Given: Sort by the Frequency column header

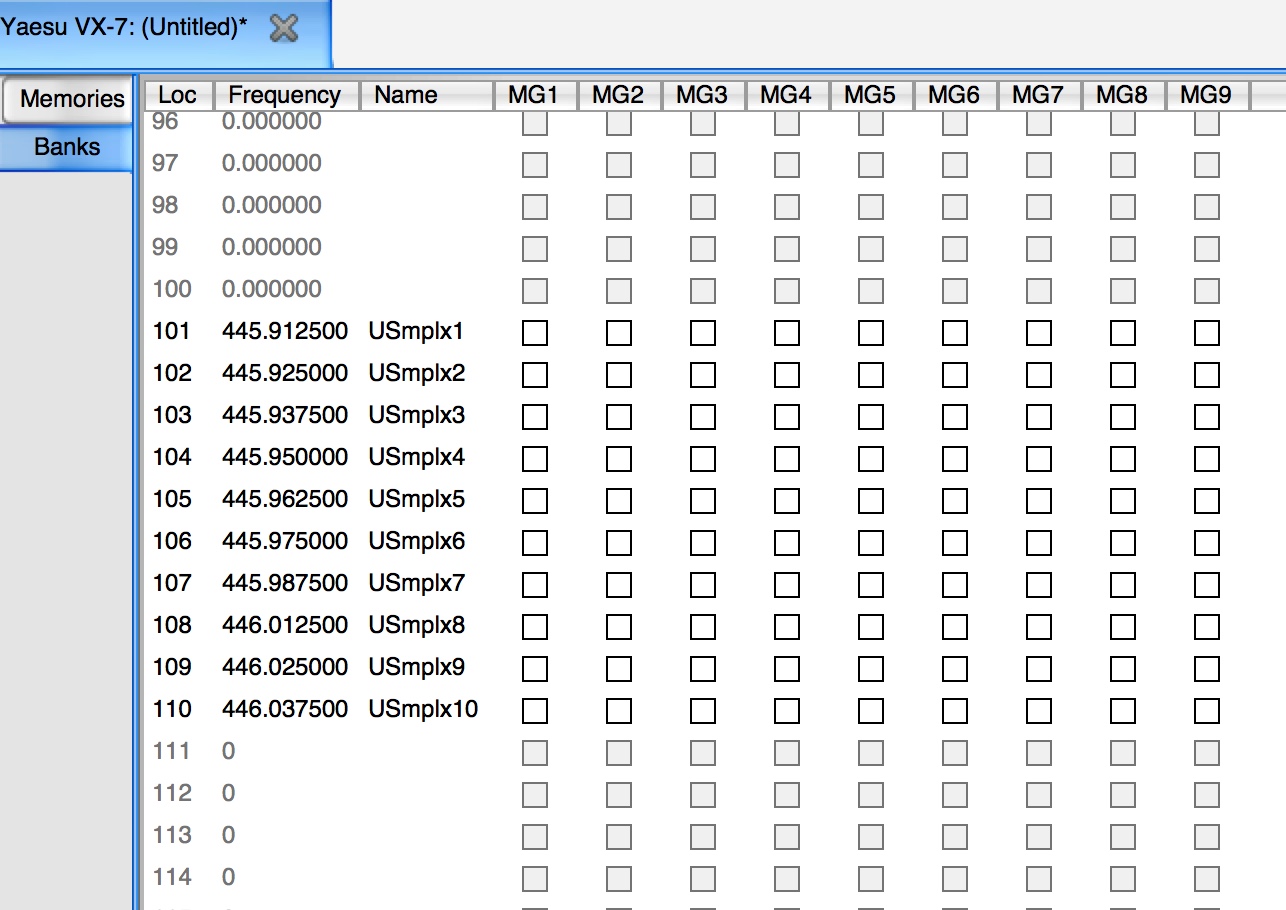Looking at the screenshot, I should coord(286,95).
